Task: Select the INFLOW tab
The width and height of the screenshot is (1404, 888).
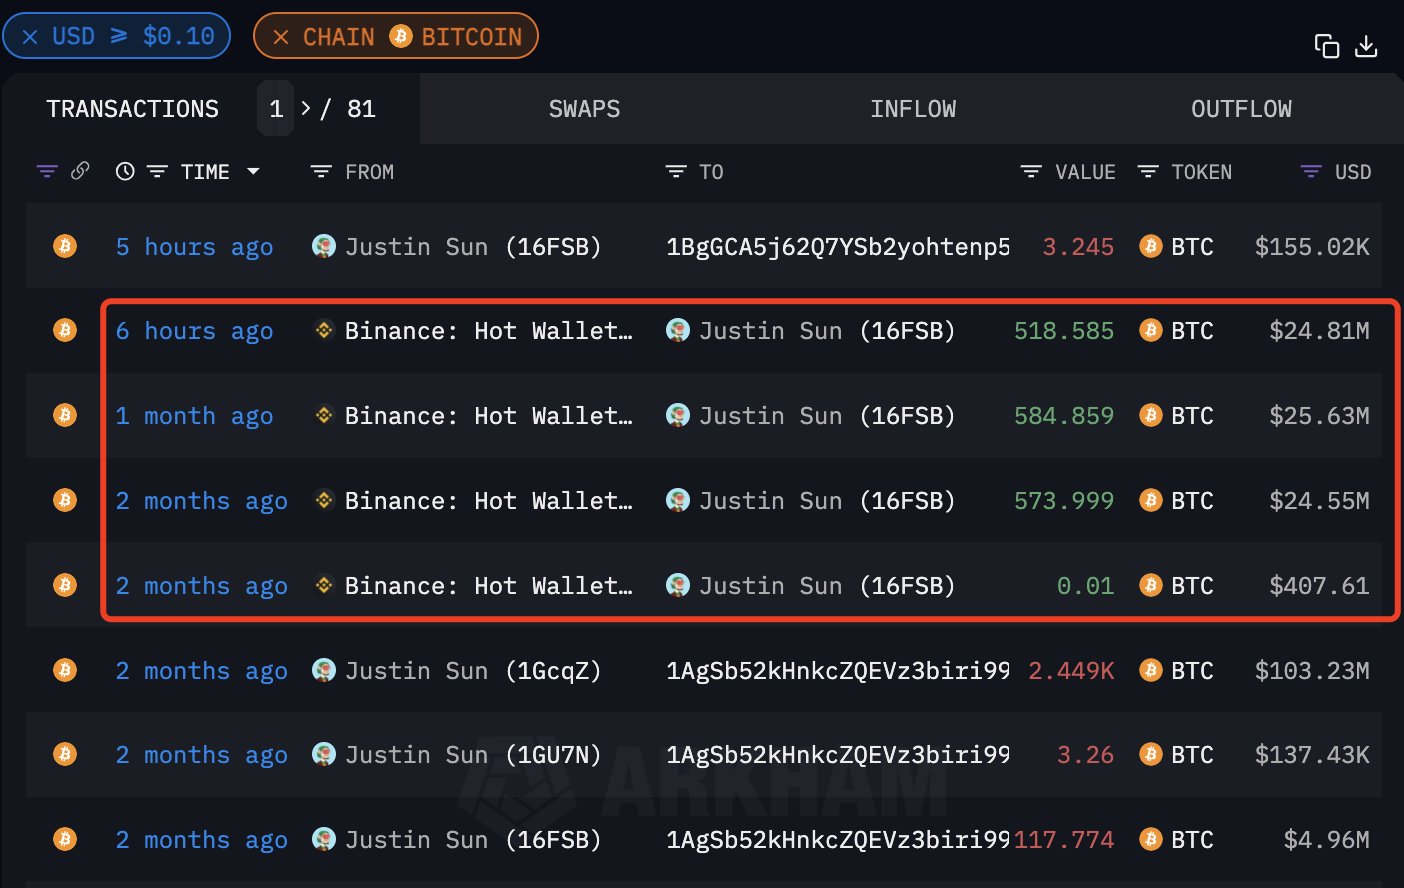Action: click(x=912, y=108)
